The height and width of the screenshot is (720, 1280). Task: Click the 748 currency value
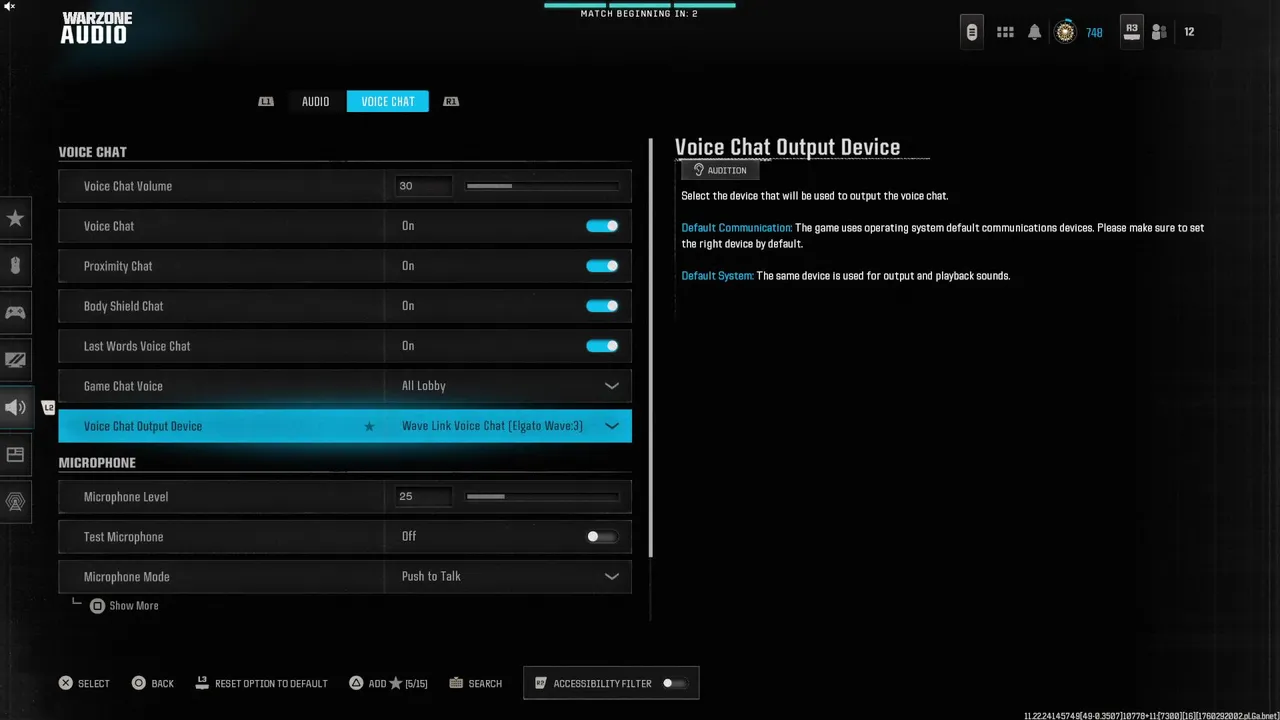tap(1094, 32)
